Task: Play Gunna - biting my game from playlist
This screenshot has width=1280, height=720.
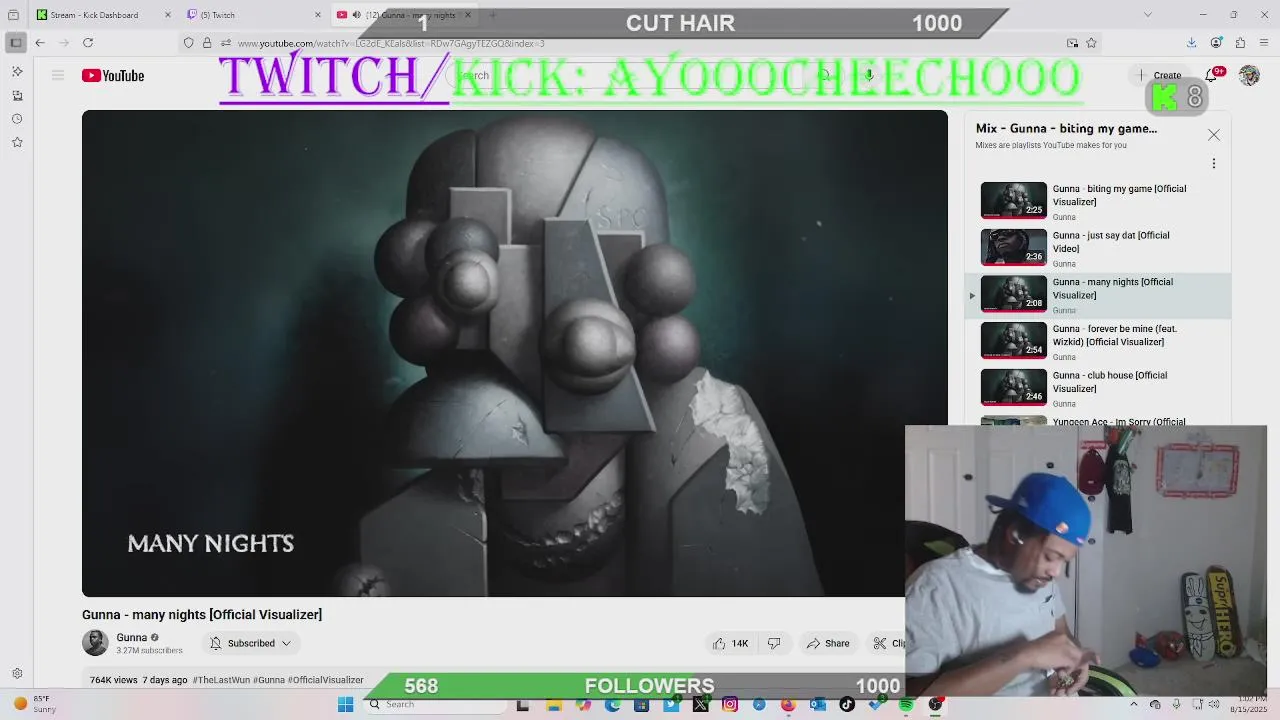Action: pos(1098,200)
